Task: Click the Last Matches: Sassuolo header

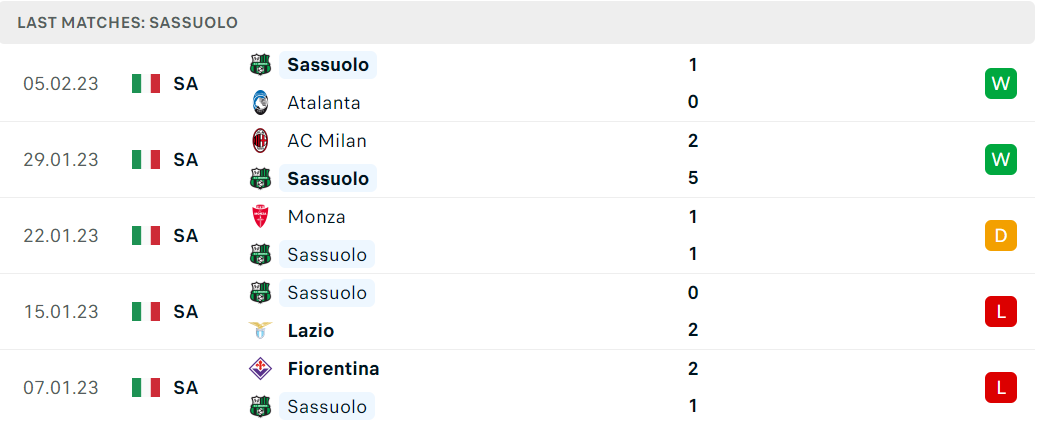Action: pyautogui.click(x=127, y=22)
